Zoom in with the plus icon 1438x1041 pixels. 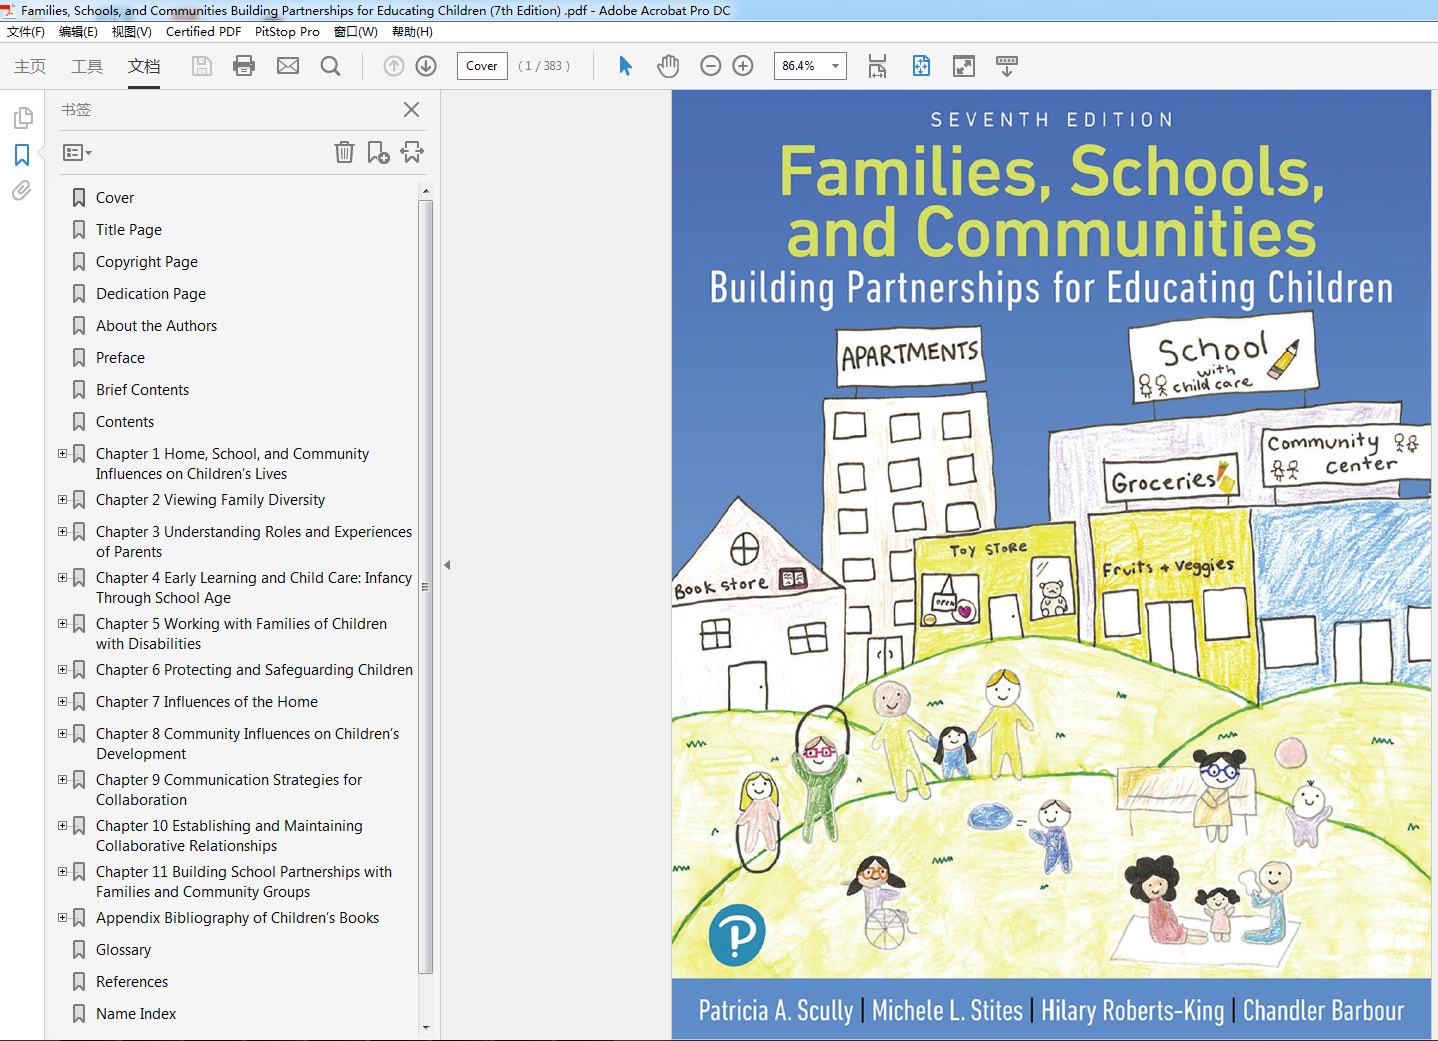click(743, 66)
